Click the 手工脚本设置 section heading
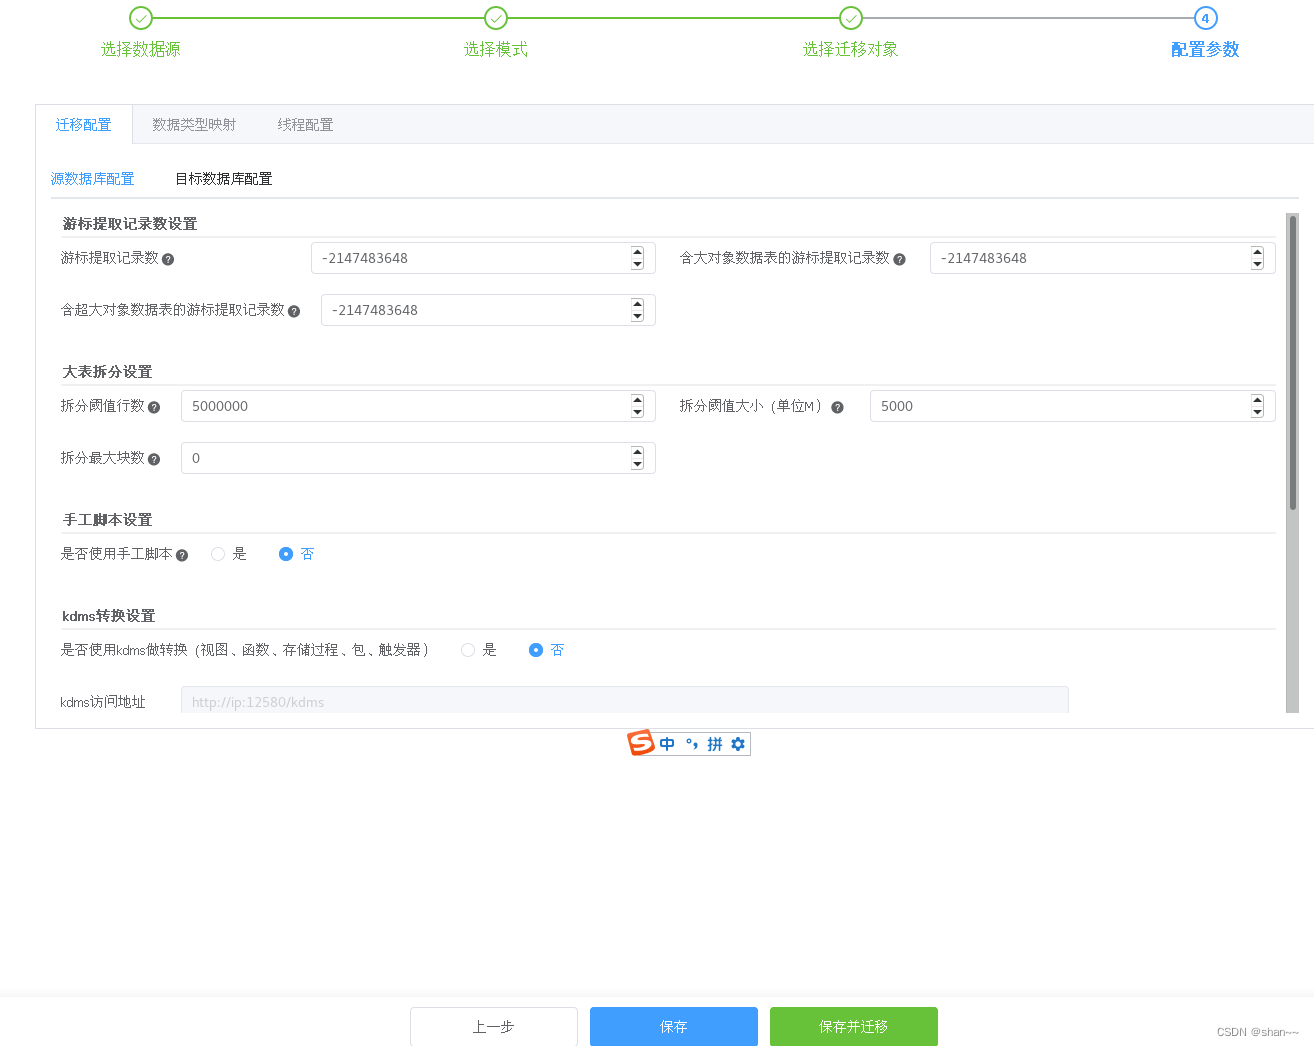 click(108, 520)
